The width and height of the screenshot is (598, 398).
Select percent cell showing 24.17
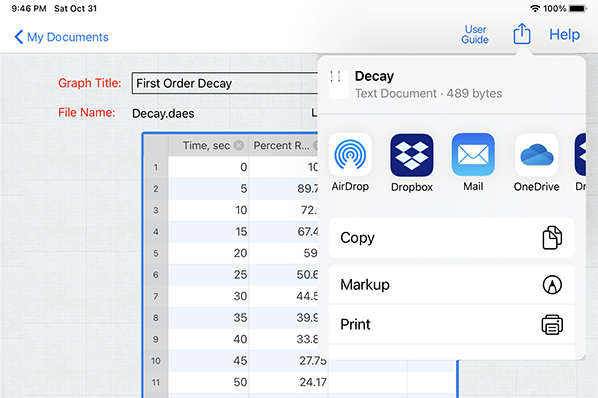(x=288, y=382)
